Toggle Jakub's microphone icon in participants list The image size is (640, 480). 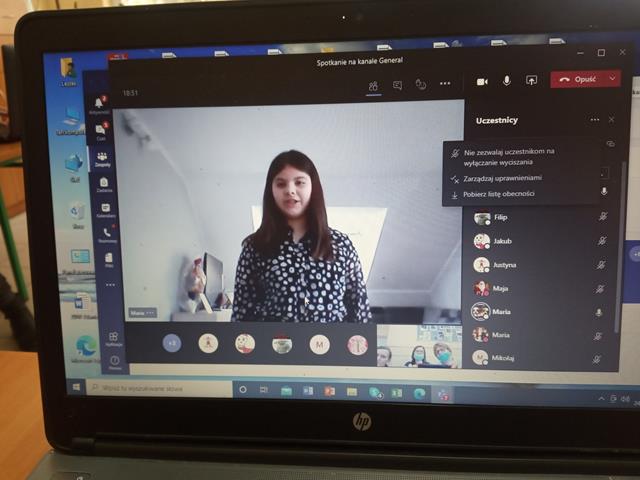point(602,241)
